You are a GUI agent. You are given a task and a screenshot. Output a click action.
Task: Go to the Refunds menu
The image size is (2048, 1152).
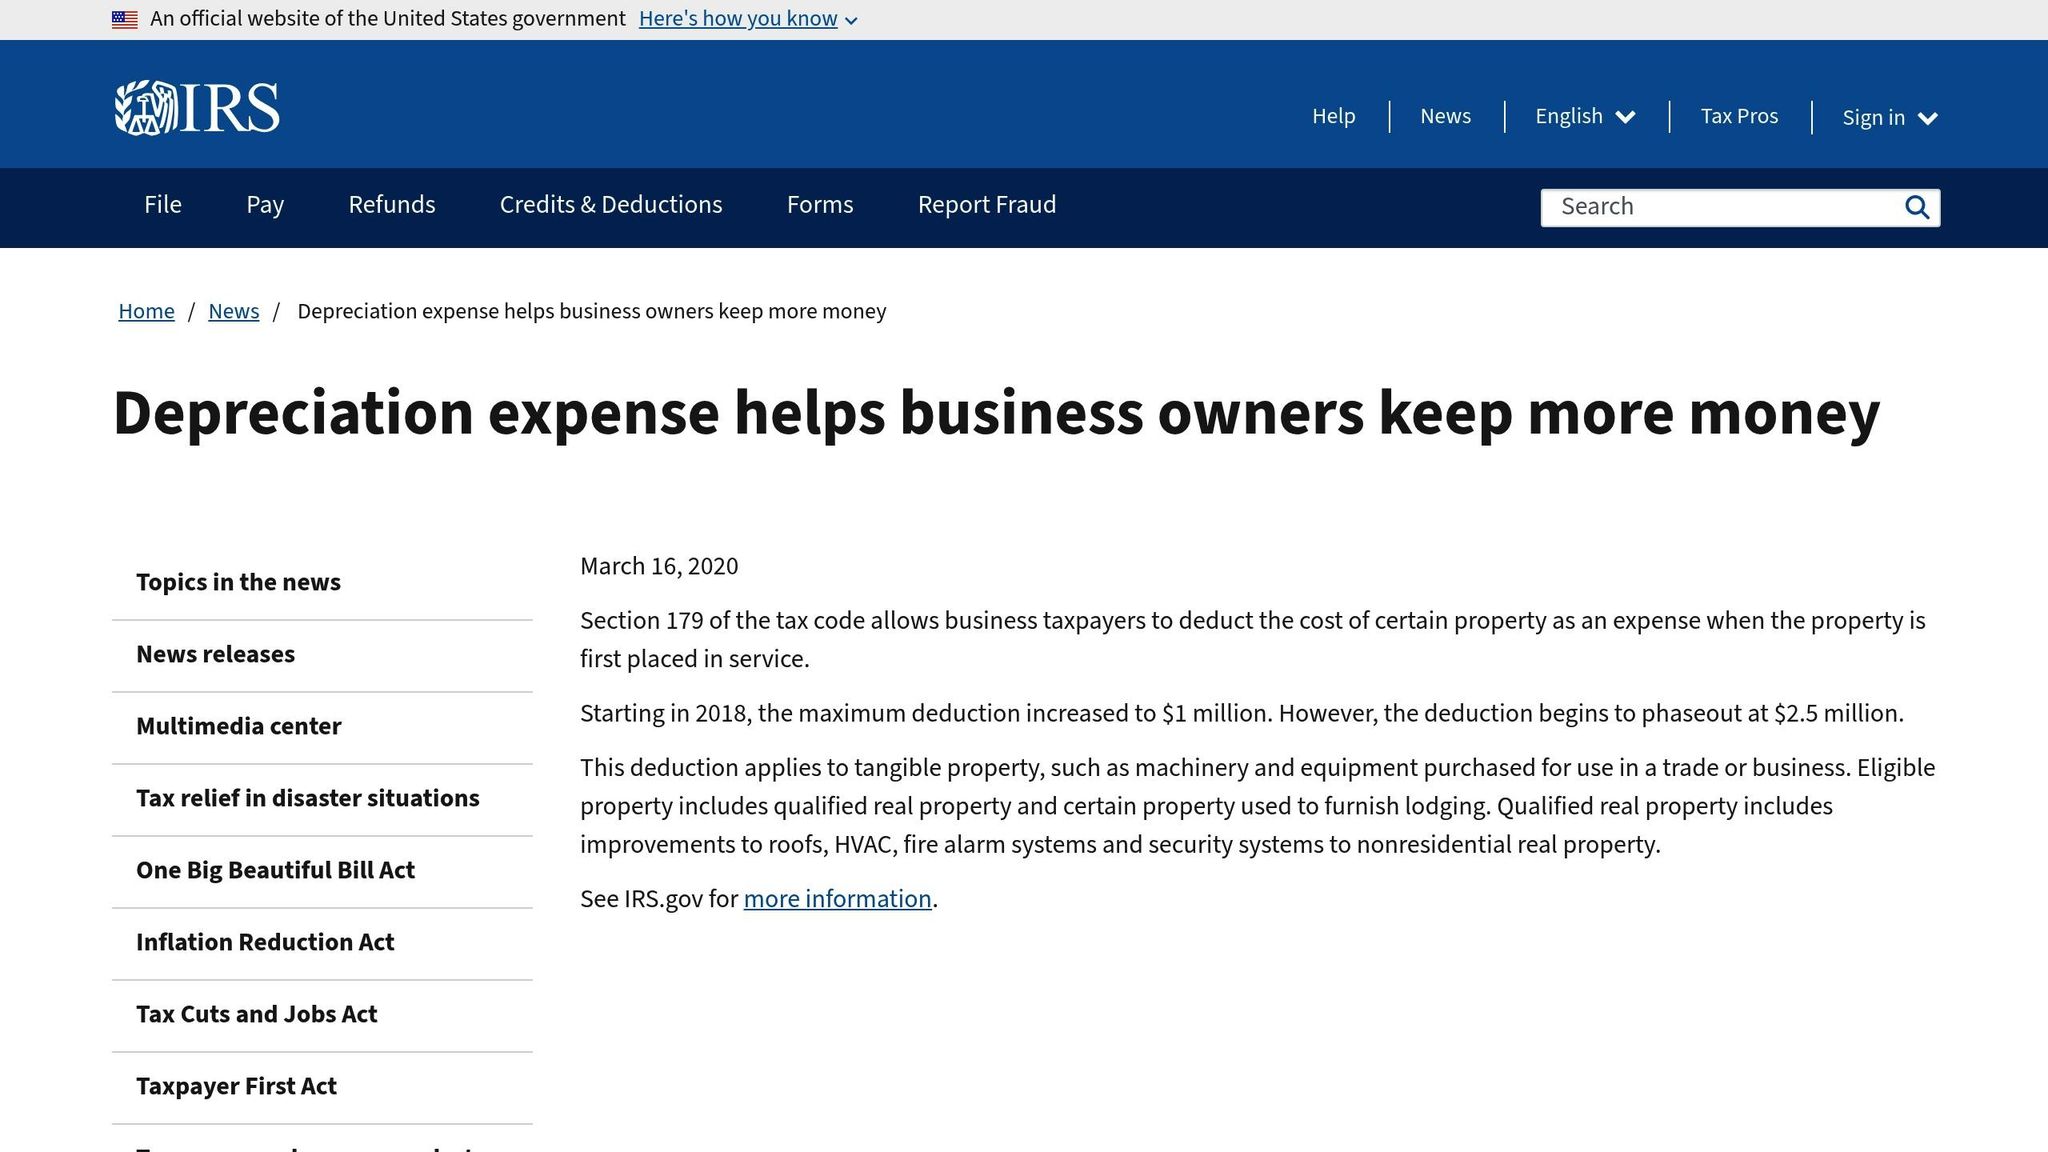point(391,205)
